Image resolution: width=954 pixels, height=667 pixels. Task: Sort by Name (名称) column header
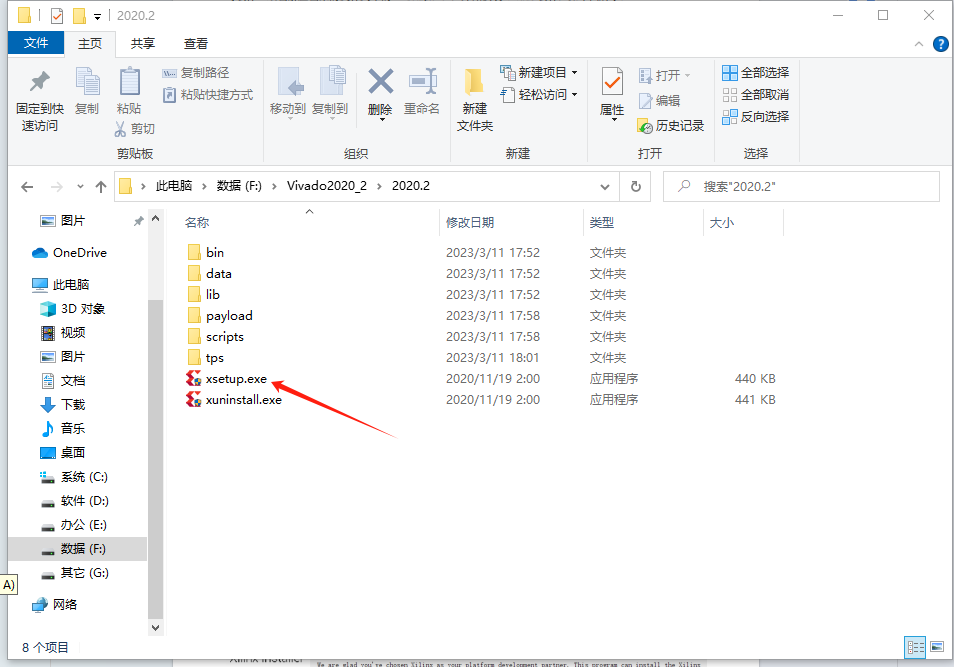click(x=197, y=223)
